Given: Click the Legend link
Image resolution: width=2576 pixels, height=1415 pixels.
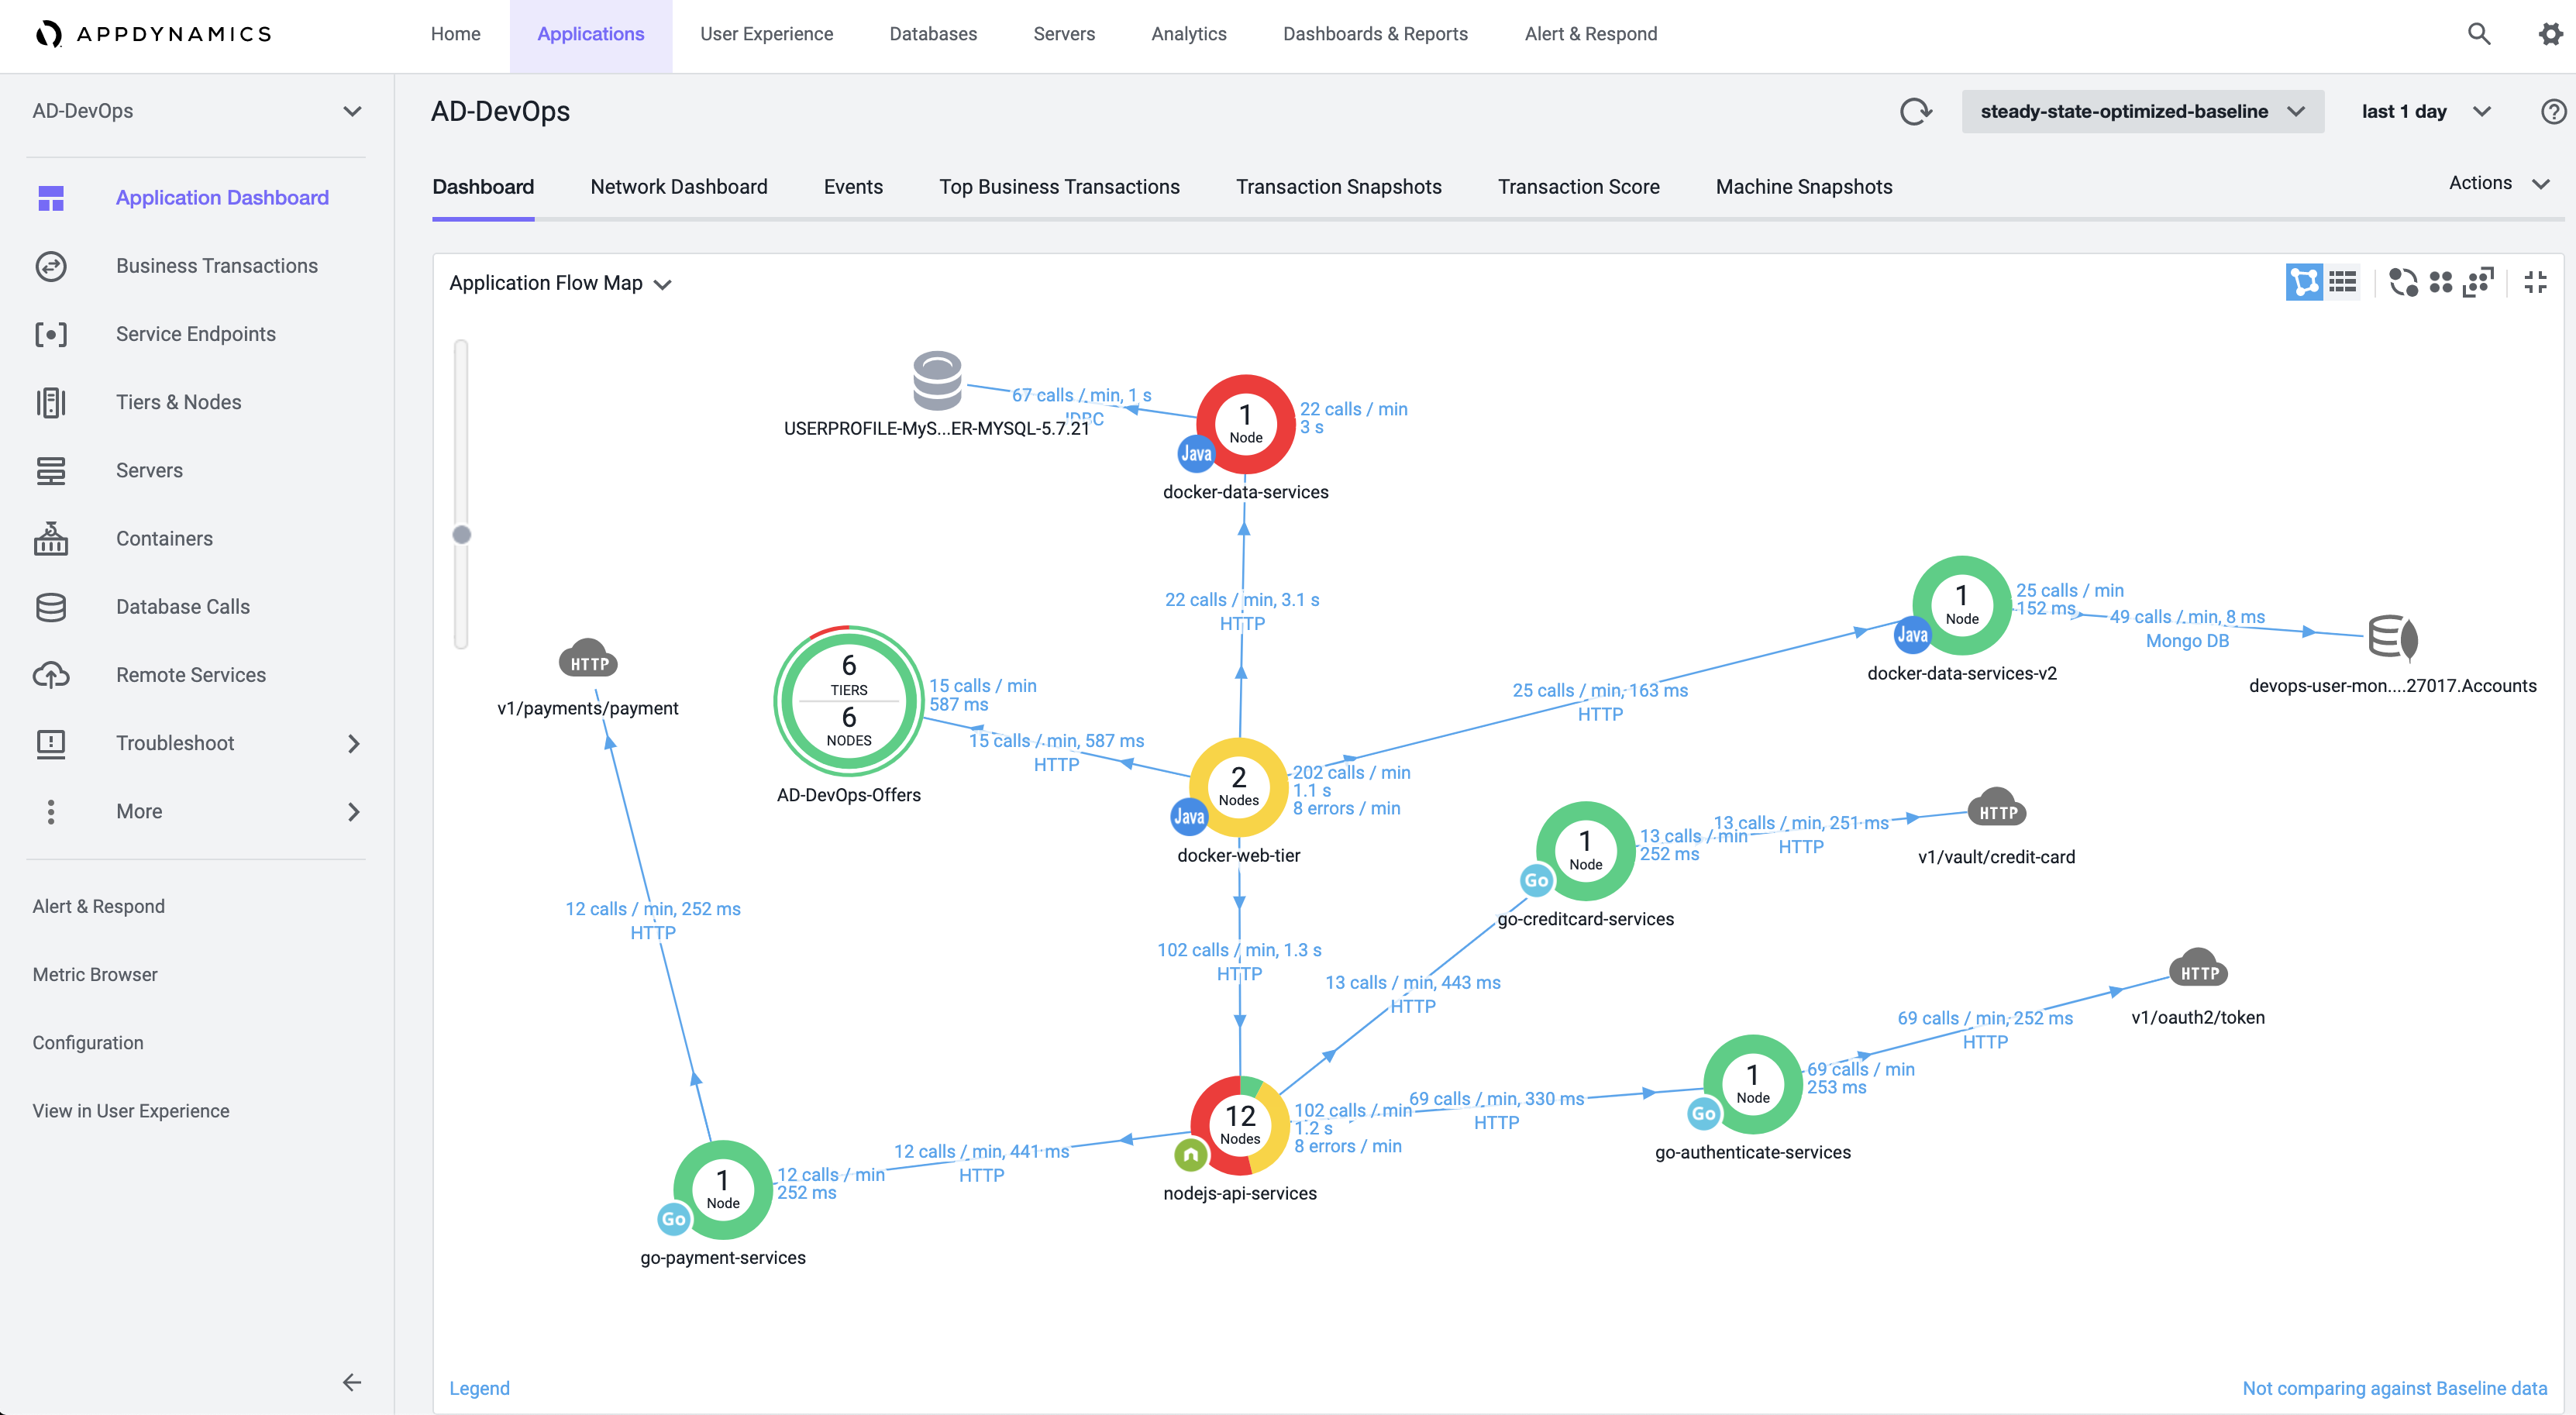Looking at the screenshot, I should [479, 1388].
